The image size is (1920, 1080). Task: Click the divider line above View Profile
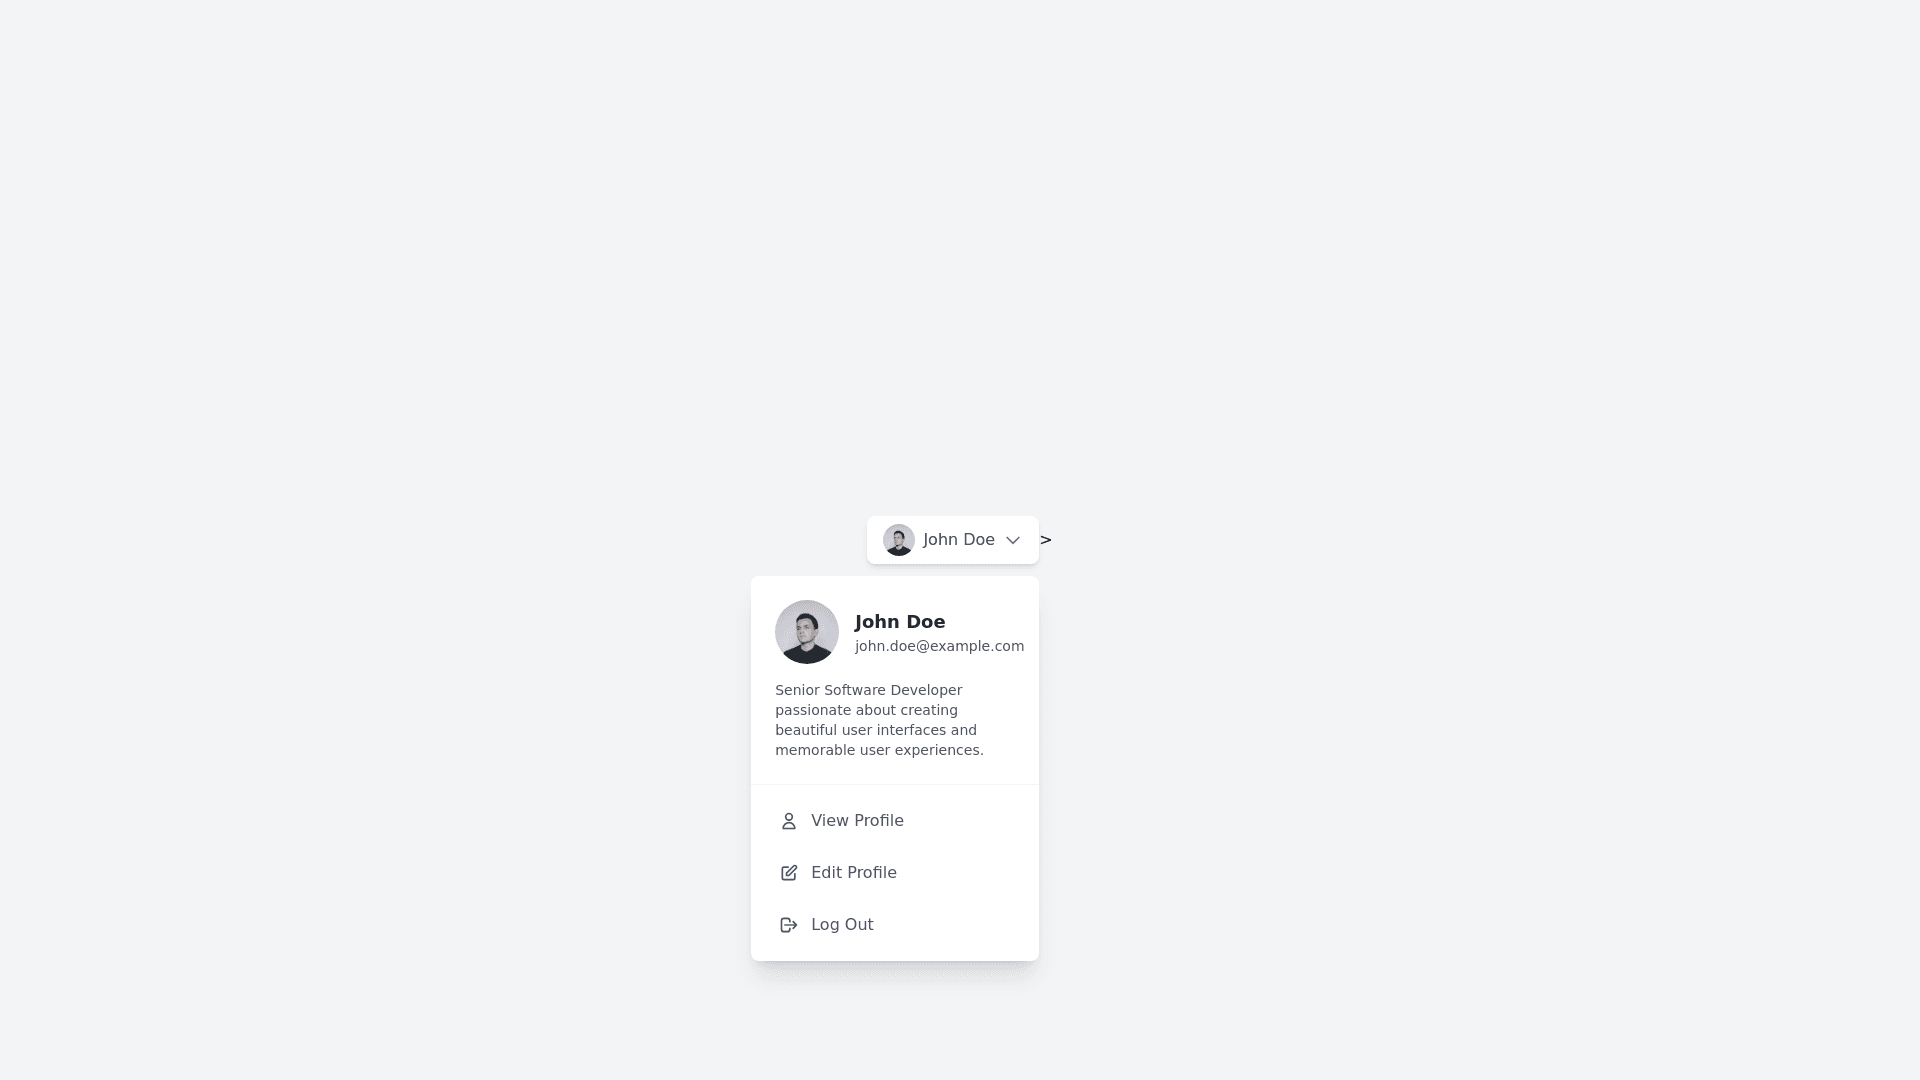click(x=894, y=785)
